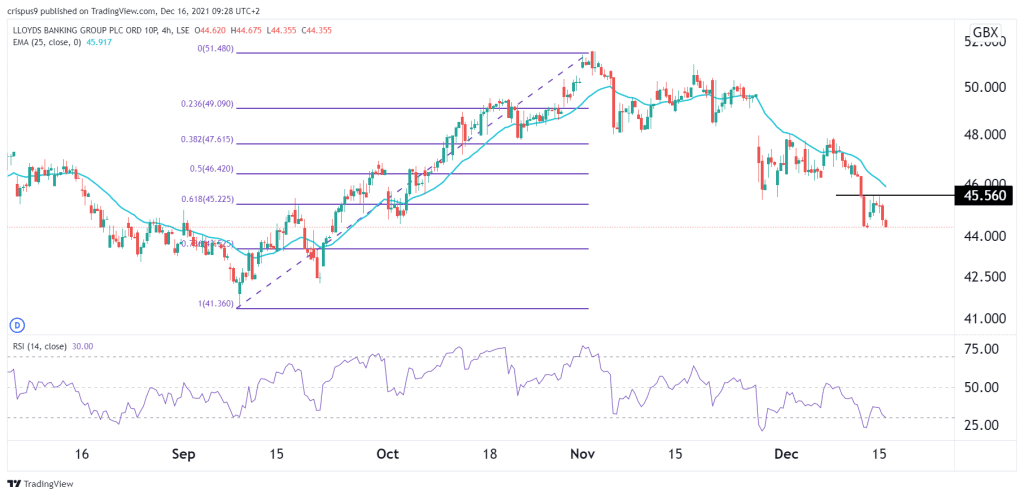The image size is (1024, 496).
Task: Click the 0.382(47.615) Fibonacci level label
Action: tap(207, 140)
